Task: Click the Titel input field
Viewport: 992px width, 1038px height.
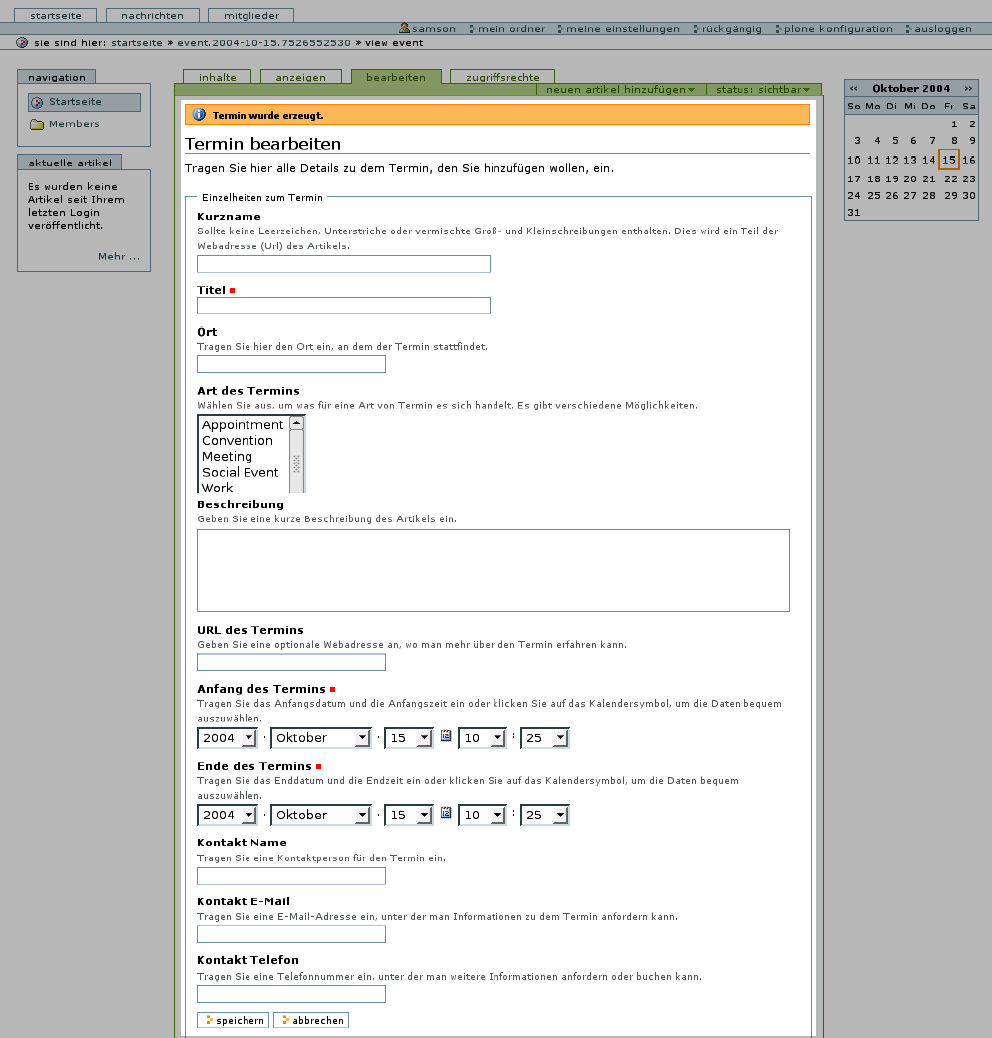Action: point(344,305)
